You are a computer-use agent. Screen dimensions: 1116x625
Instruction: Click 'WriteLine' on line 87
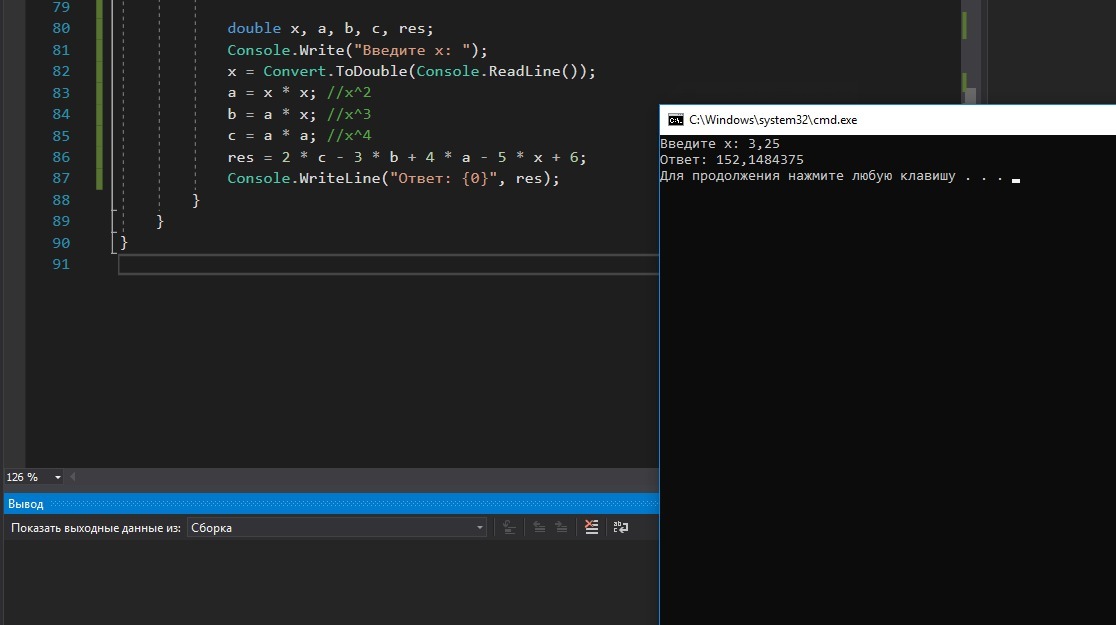tap(339, 178)
